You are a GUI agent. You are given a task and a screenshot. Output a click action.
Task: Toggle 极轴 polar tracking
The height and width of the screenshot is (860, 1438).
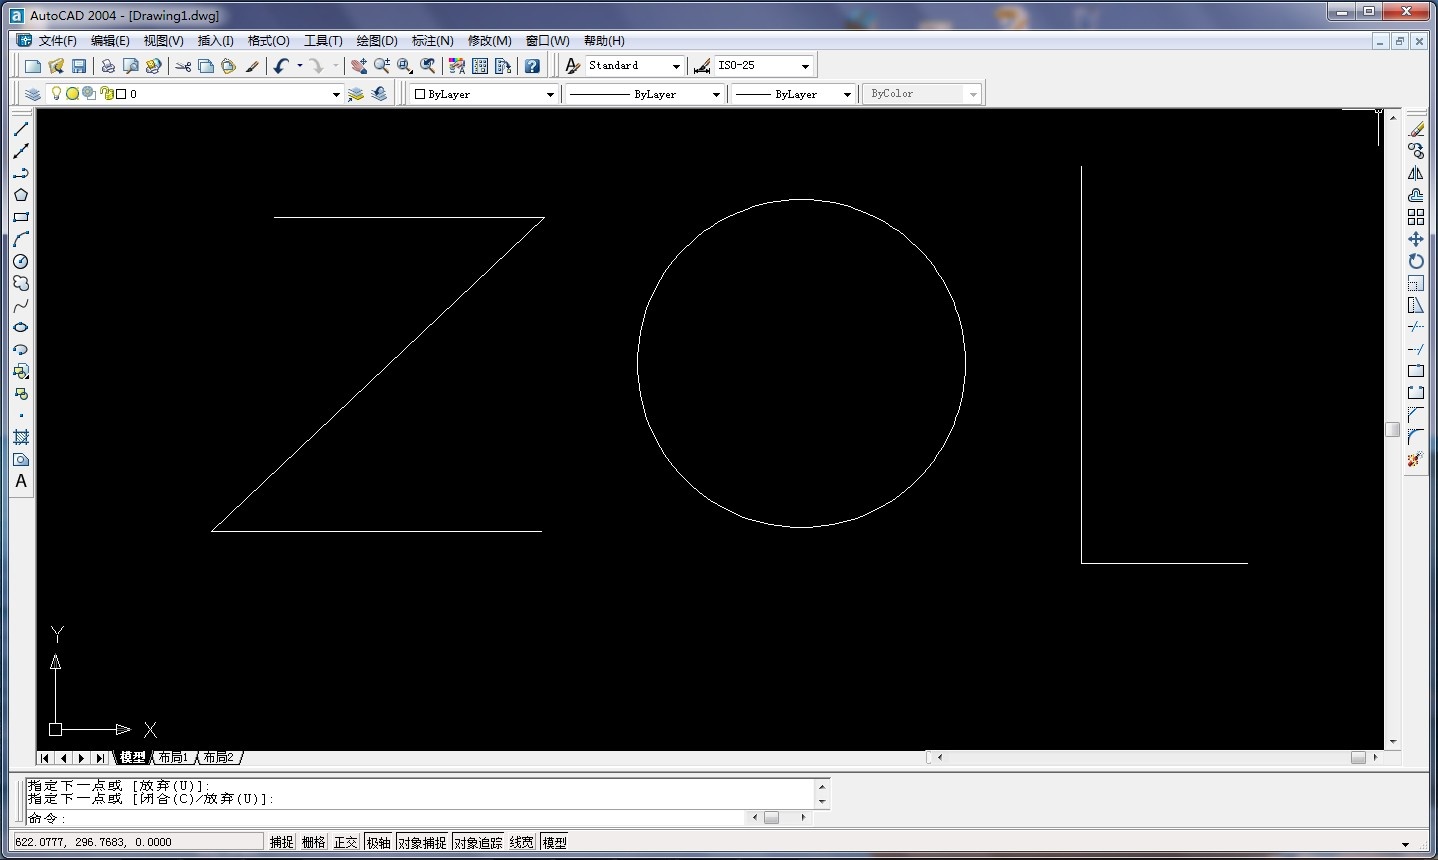tap(378, 842)
